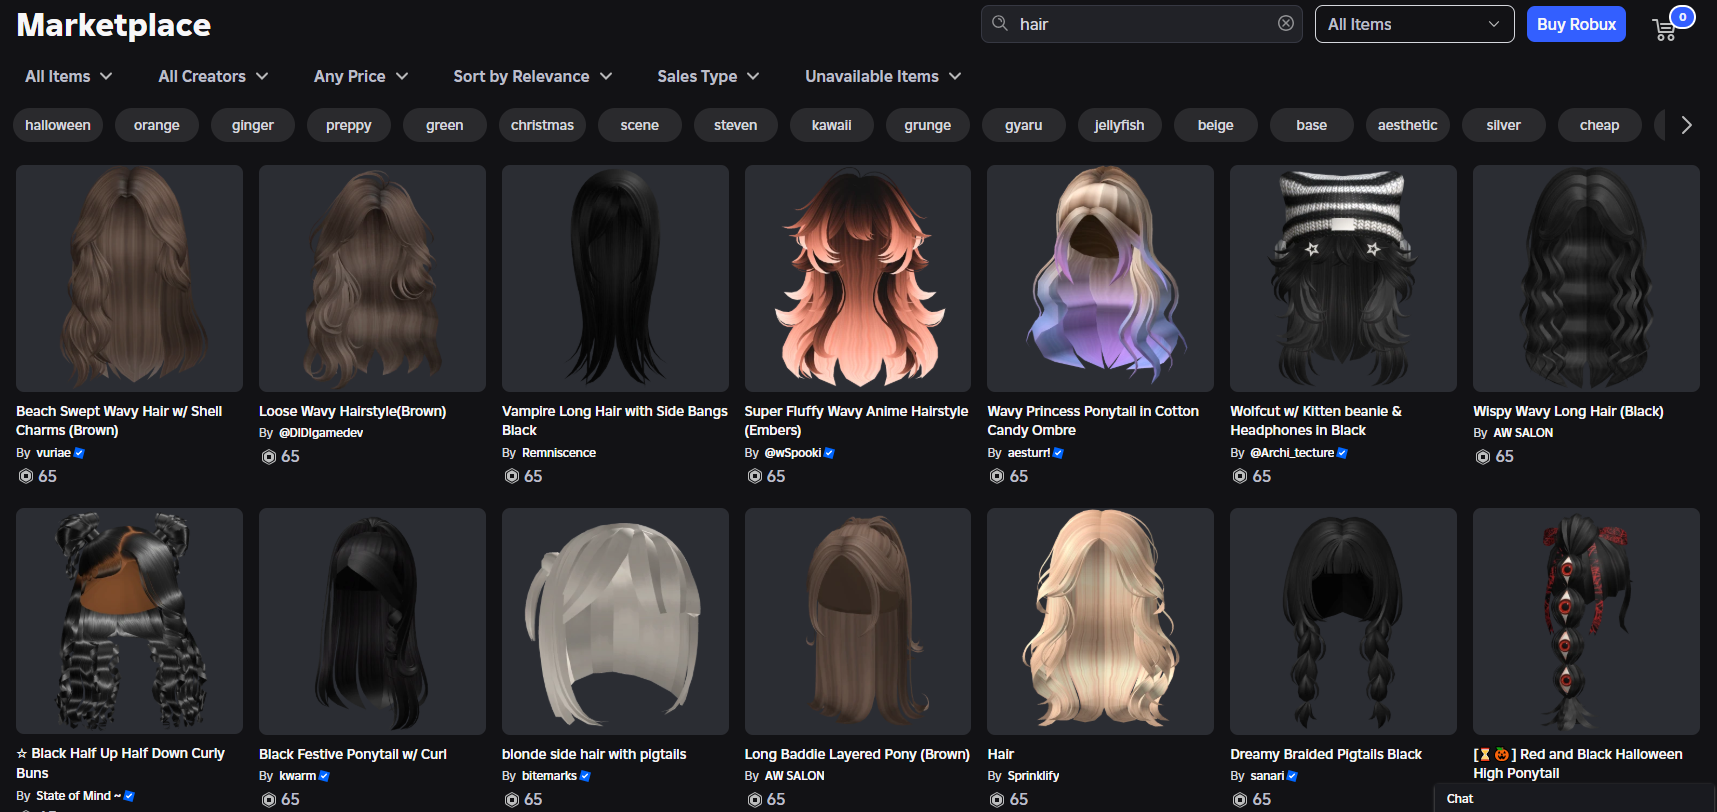Click the cart item count badge
This screenshot has height=812, width=1717.
pyautogui.click(x=1683, y=17)
